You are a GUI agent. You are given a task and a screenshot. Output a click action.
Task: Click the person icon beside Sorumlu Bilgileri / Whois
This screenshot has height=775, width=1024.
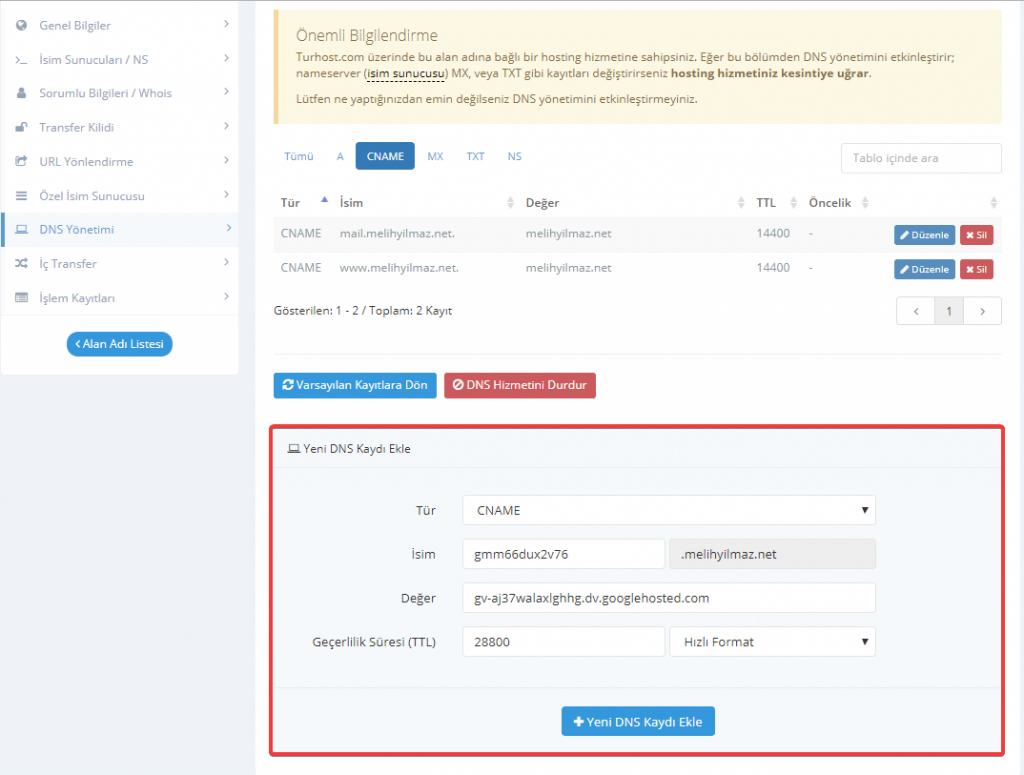click(21, 93)
